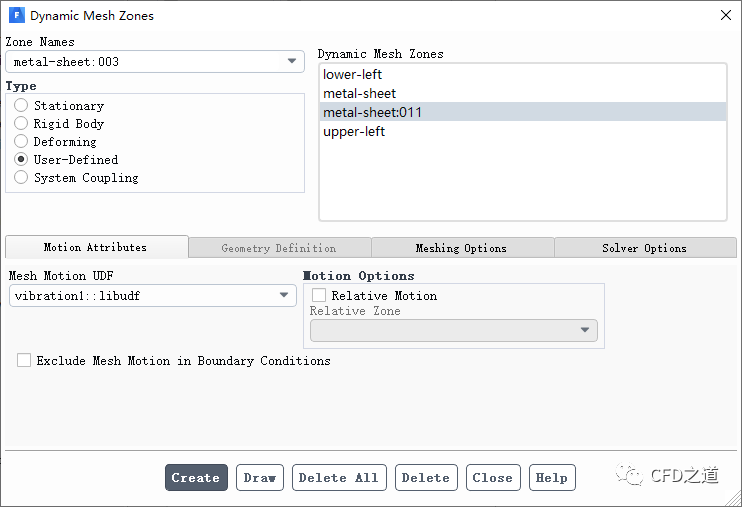The height and width of the screenshot is (507, 742).
Task: Select the Stationary radio button
Action: click(x=21, y=106)
